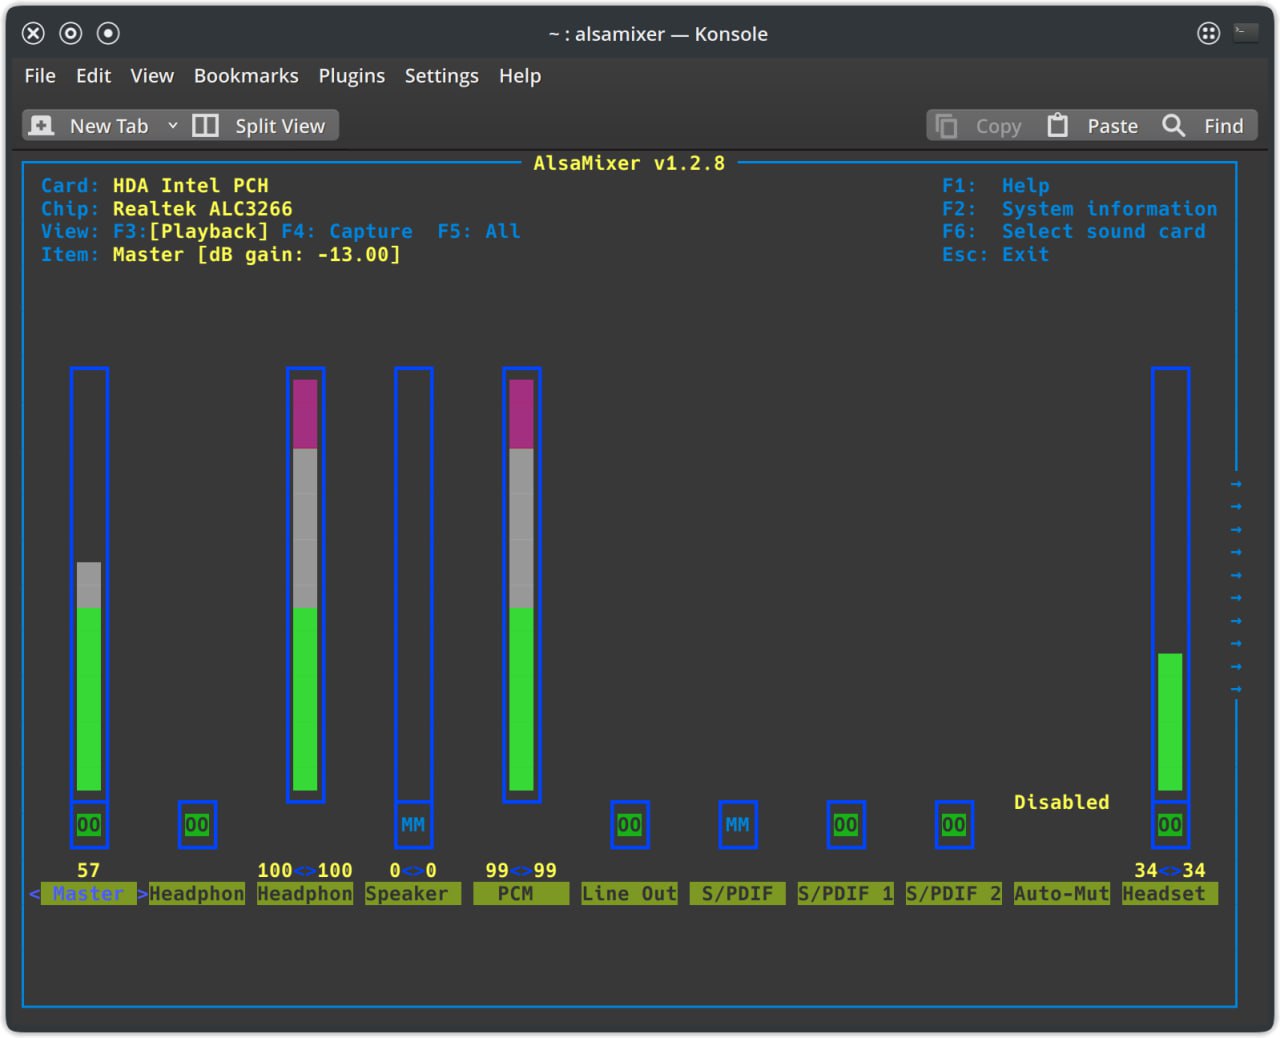
Task: Click the Split View button
Action: [260, 126]
